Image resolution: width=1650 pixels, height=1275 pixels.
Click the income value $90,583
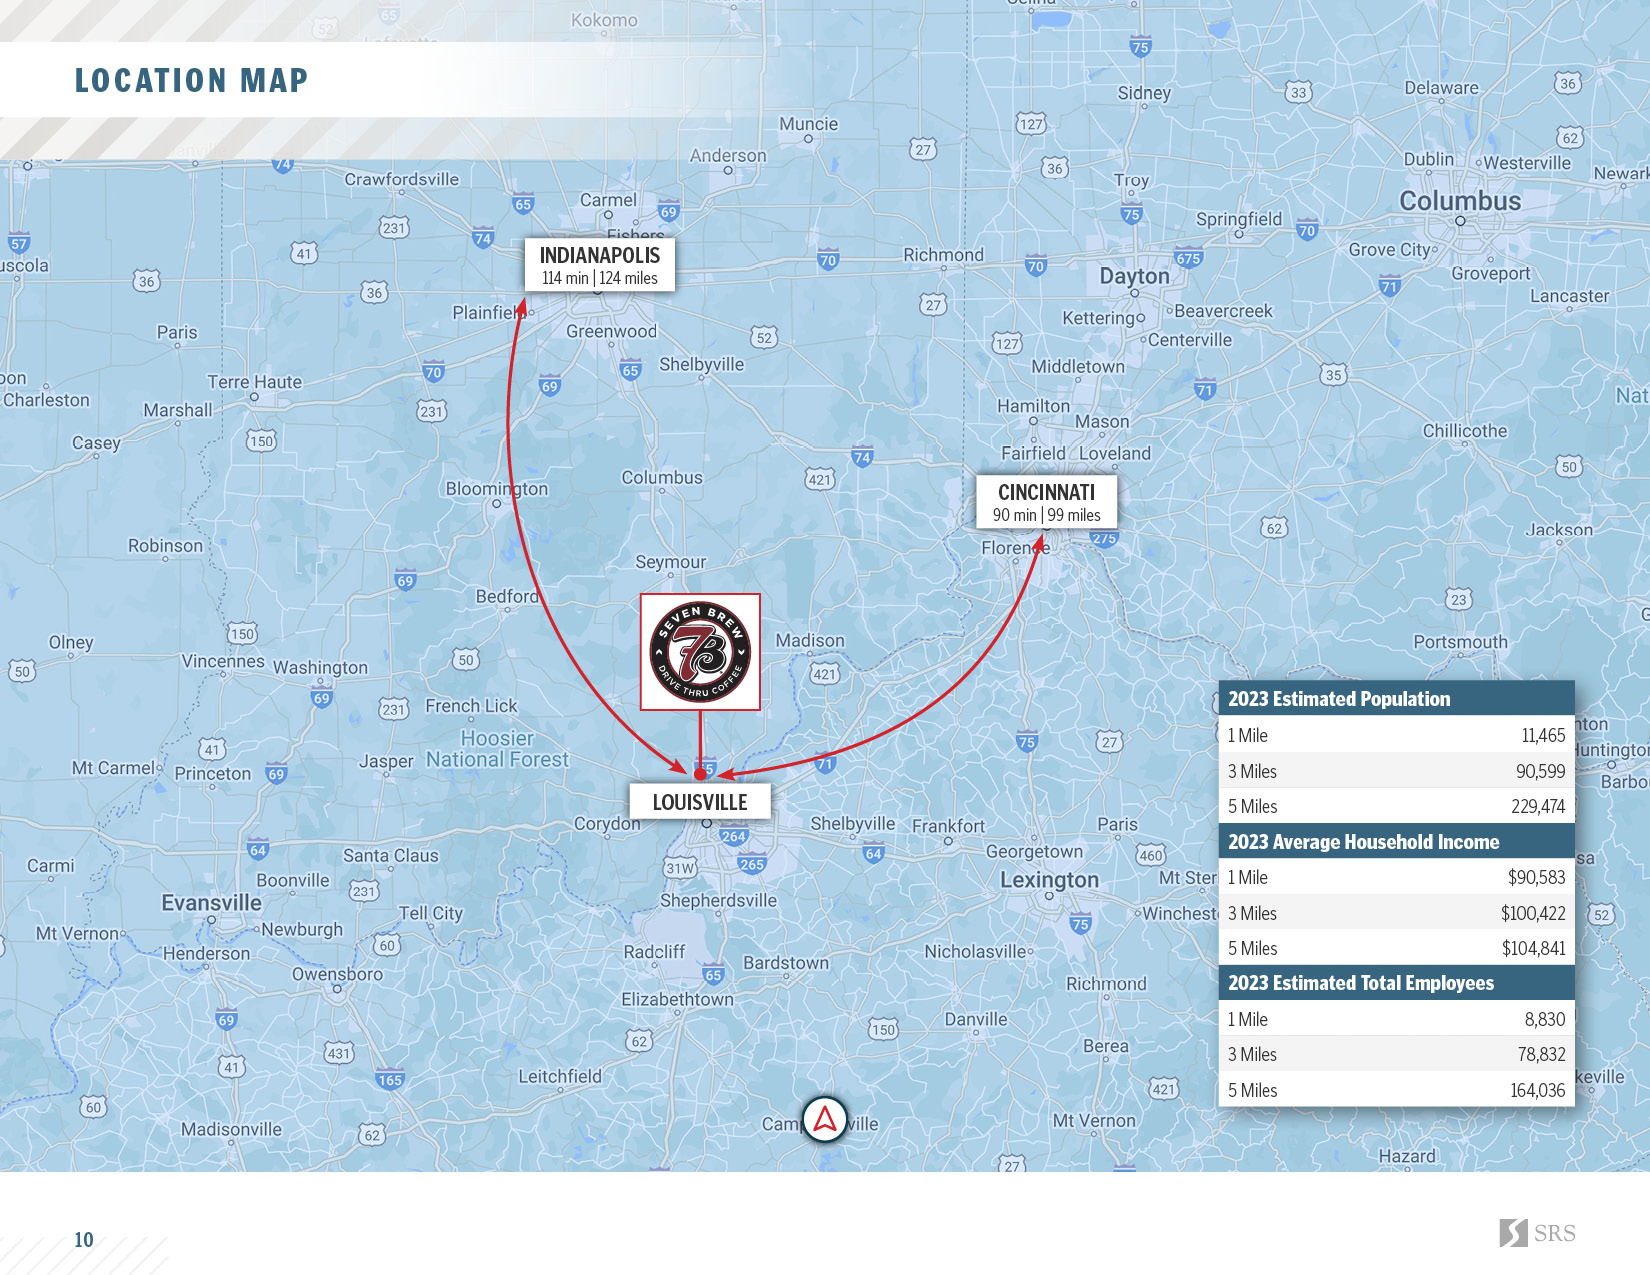[1536, 877]
